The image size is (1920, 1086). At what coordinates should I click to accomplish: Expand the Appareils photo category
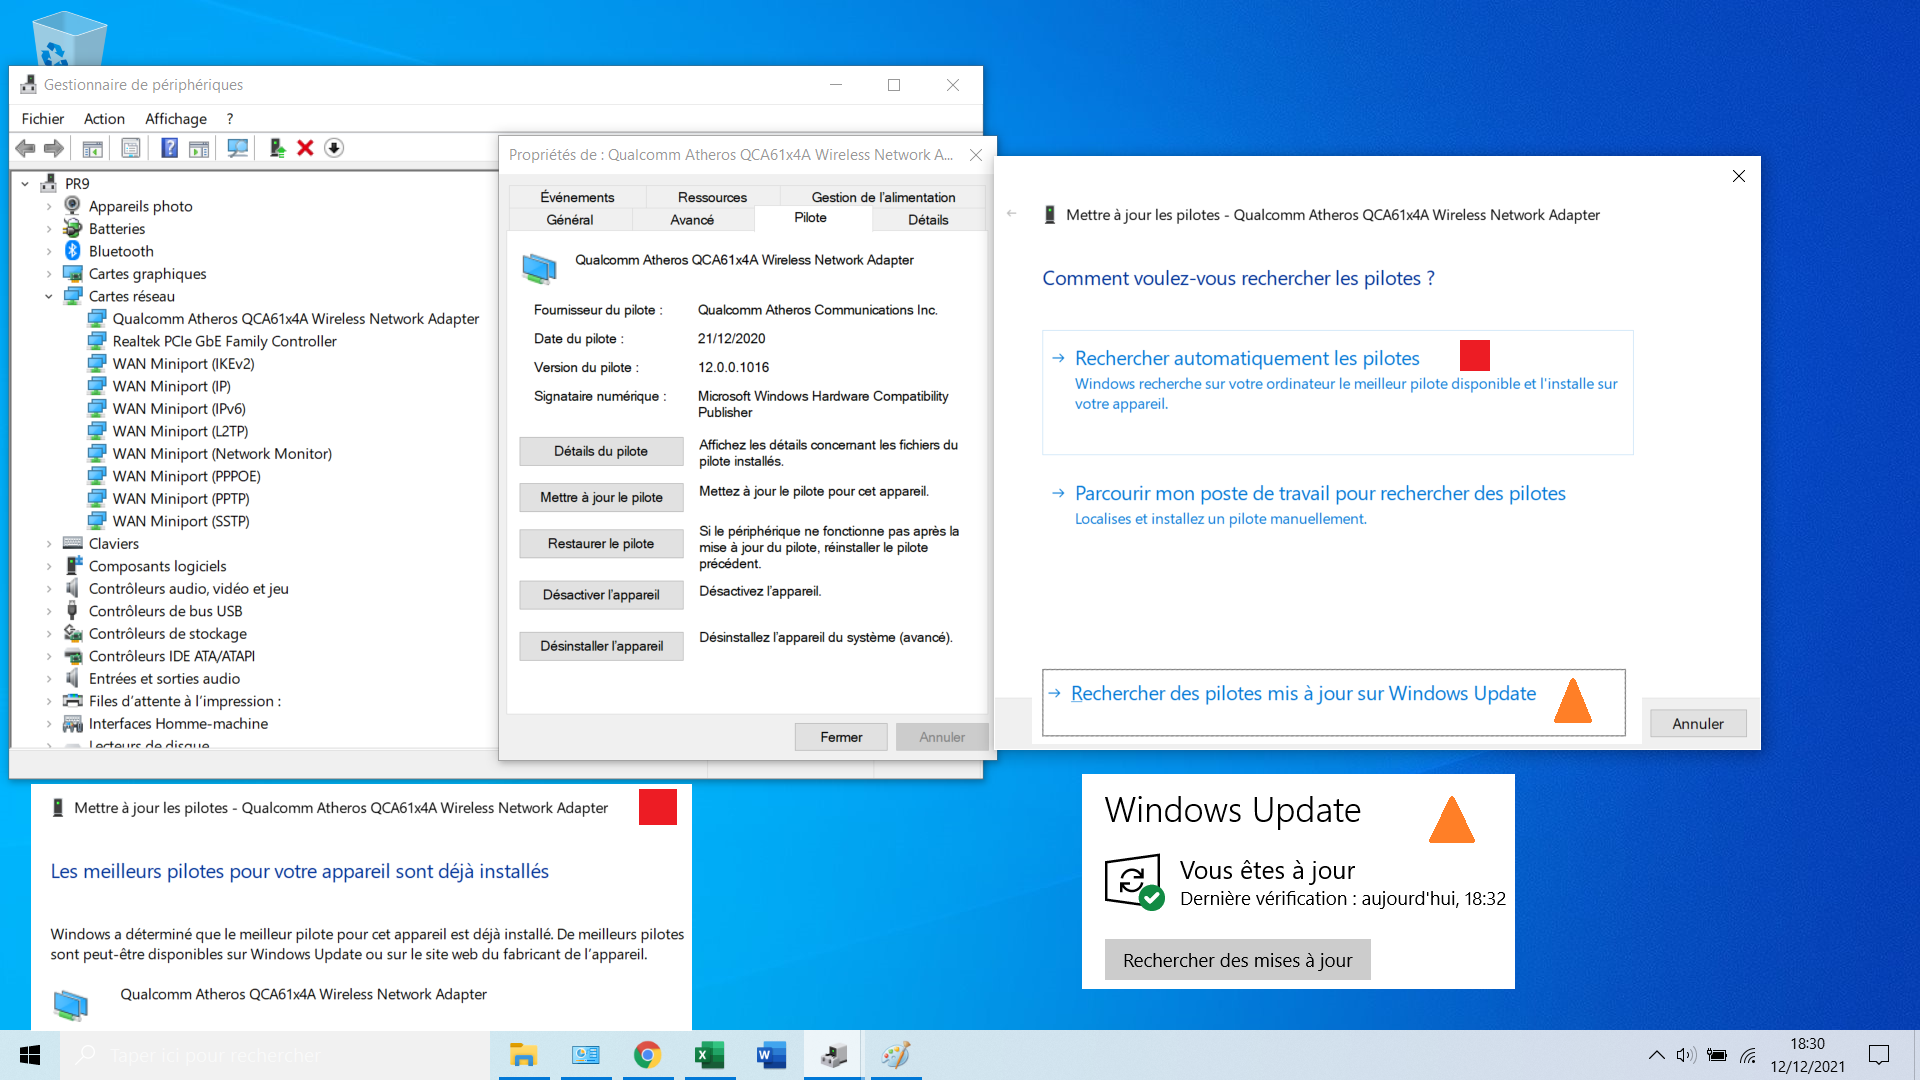[x=49, y=207]
